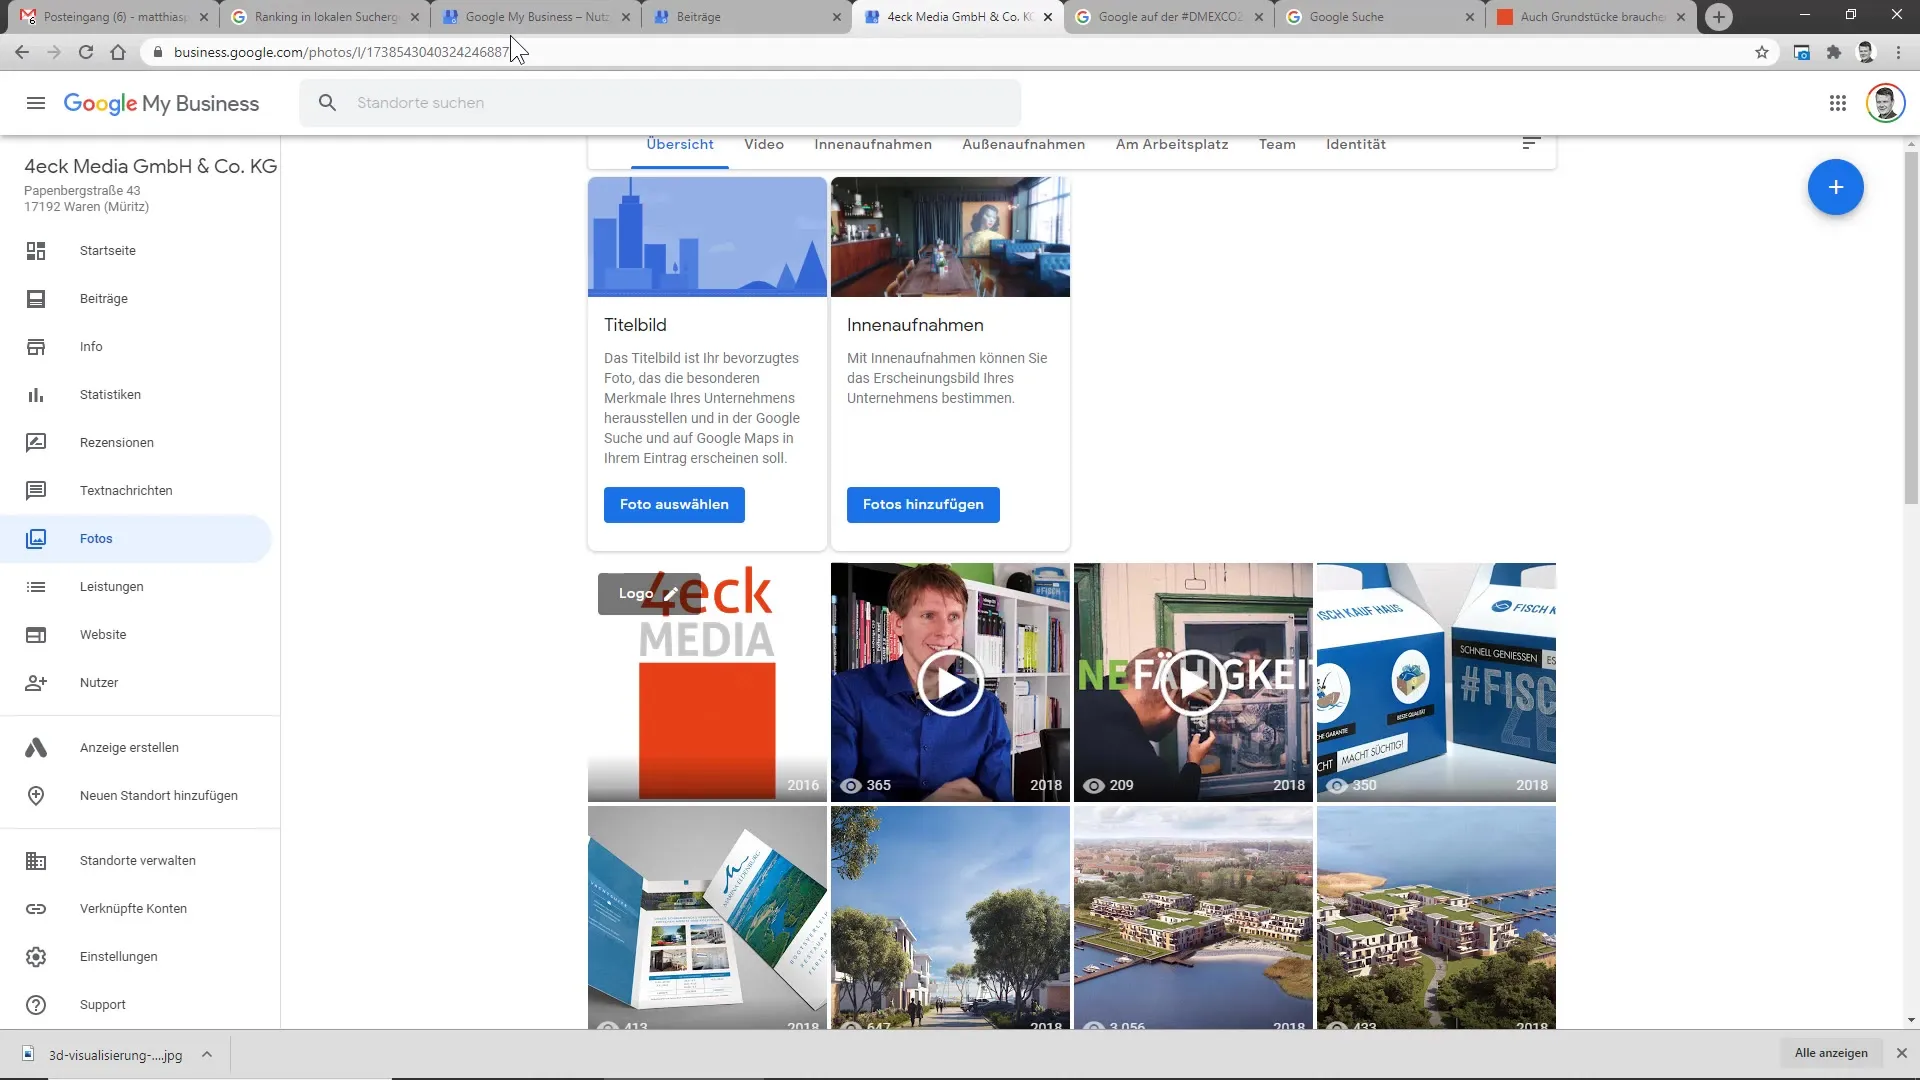Open the Fisch packaging photo thumbnail
Viewport: 1920px width, 1080px height.
pos(1436,682)
